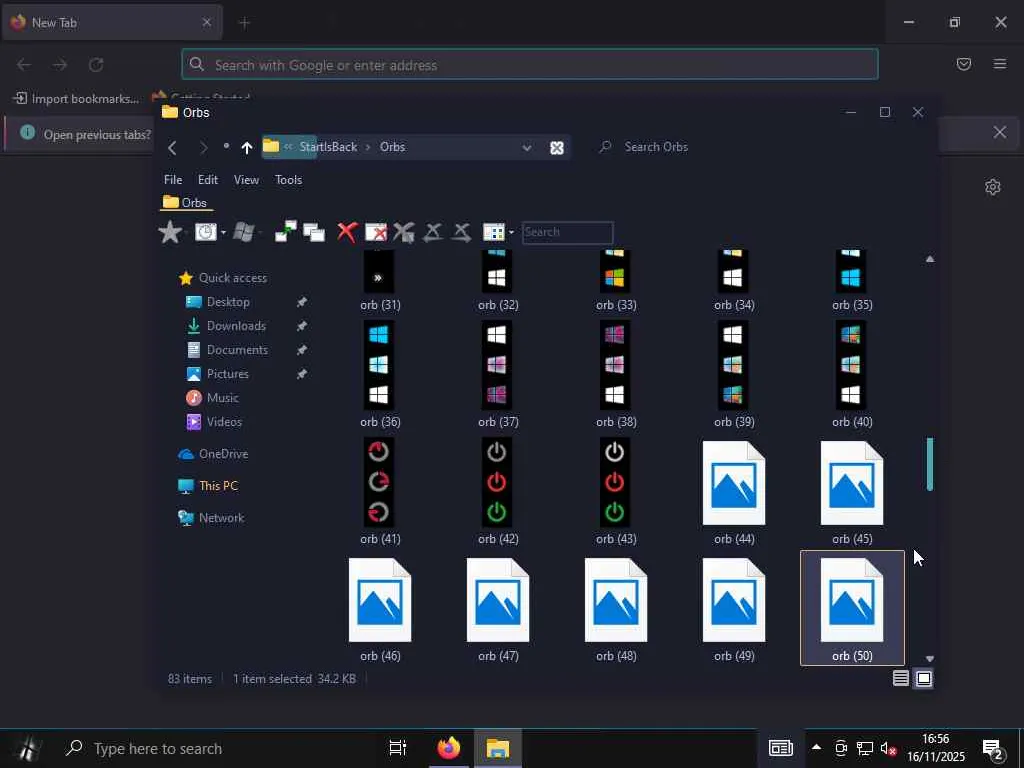The image size is (1024, 768).
Task: Open notification center with 2 notifications
Action: (x=992, y=749)
